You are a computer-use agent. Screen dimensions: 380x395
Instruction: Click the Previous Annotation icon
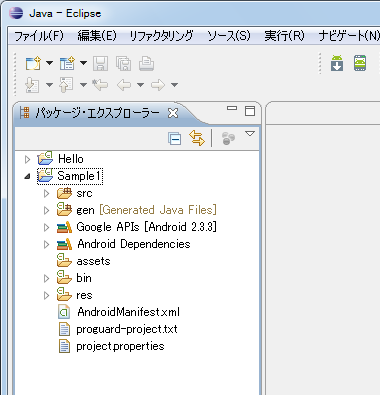[66, 85]
